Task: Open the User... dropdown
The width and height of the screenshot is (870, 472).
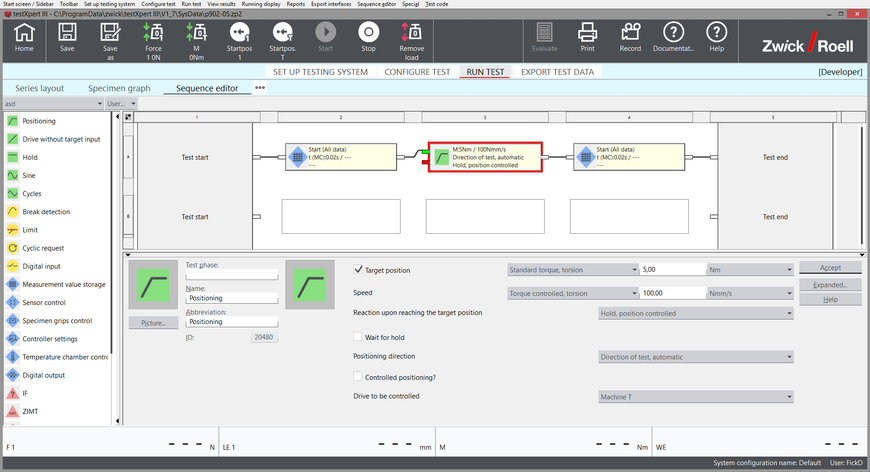Action: pyautogui.click(x=121, y=104)
